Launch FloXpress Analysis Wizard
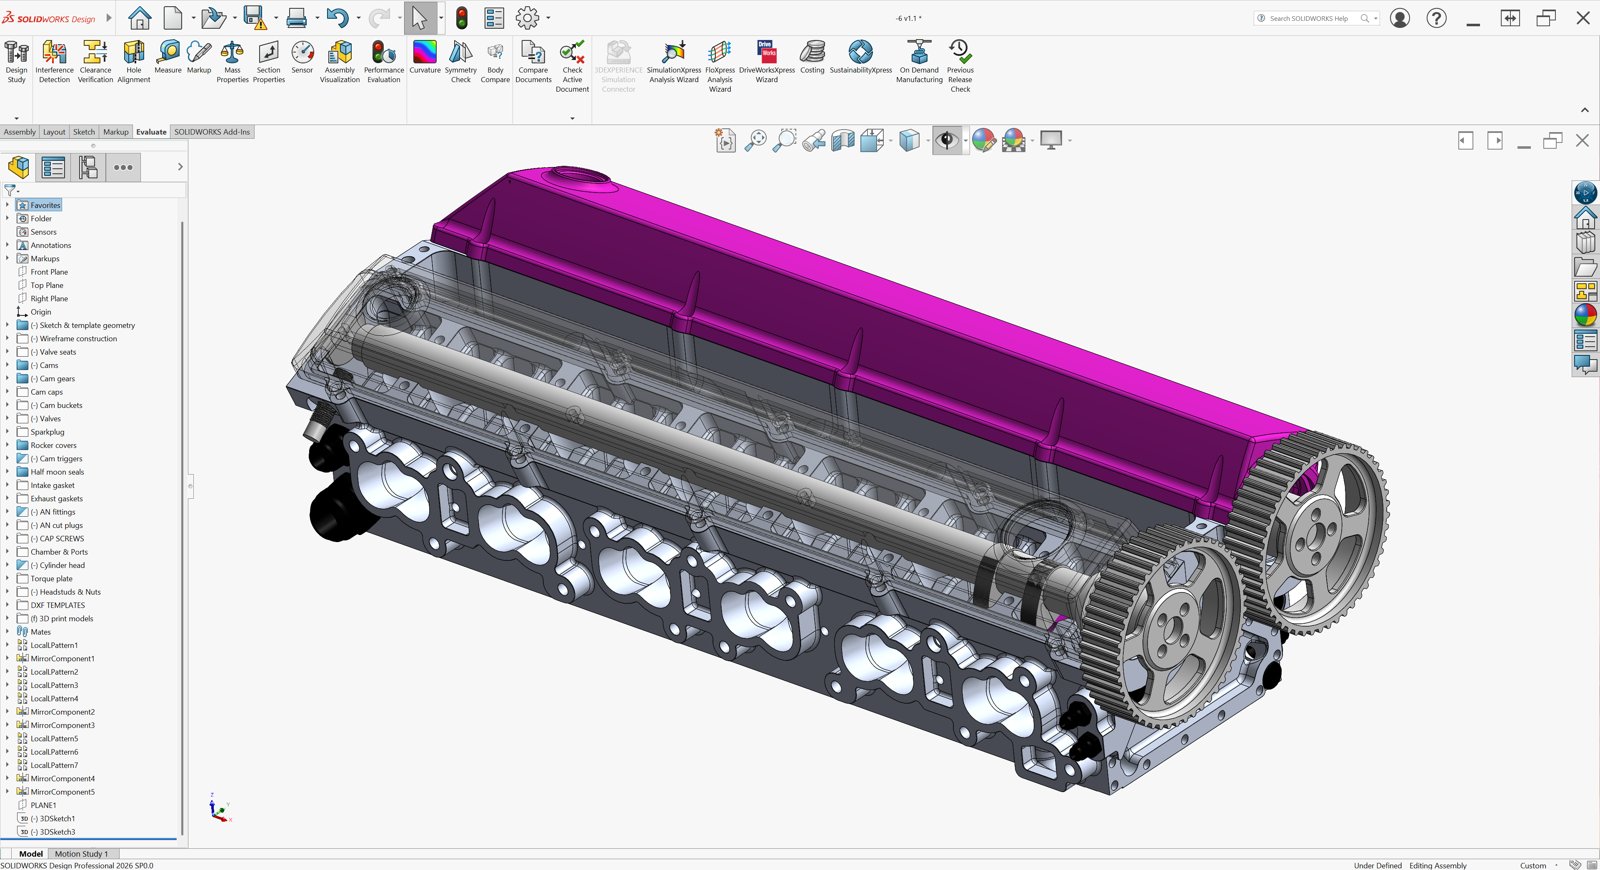The image size is (1600, 870). tap(720, 67)
